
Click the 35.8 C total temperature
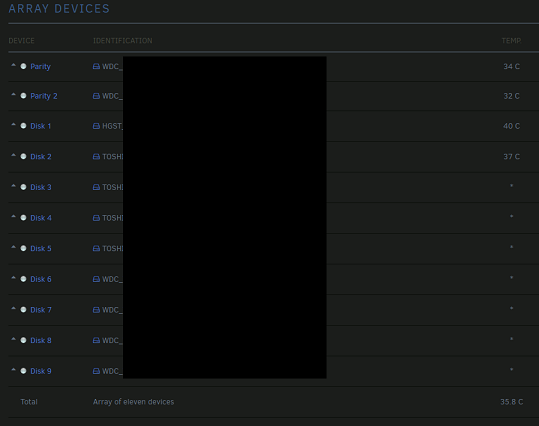(x=512, y=402)
